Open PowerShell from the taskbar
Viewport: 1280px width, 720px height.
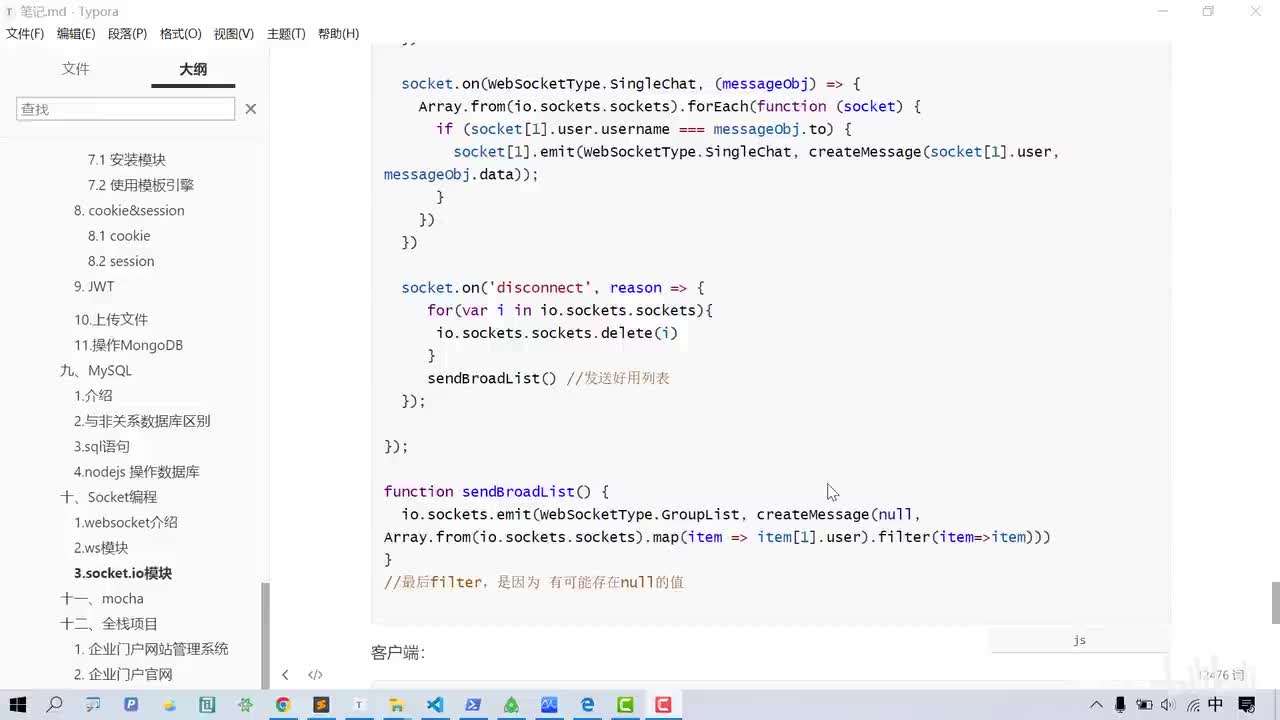[473, 705]
